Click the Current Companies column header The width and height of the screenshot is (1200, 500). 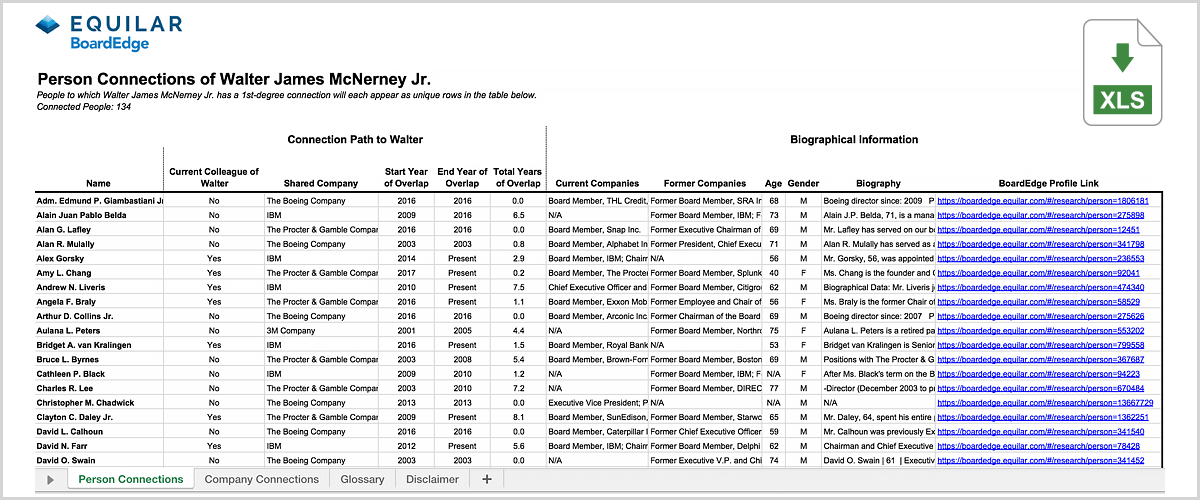pos(597,184)
